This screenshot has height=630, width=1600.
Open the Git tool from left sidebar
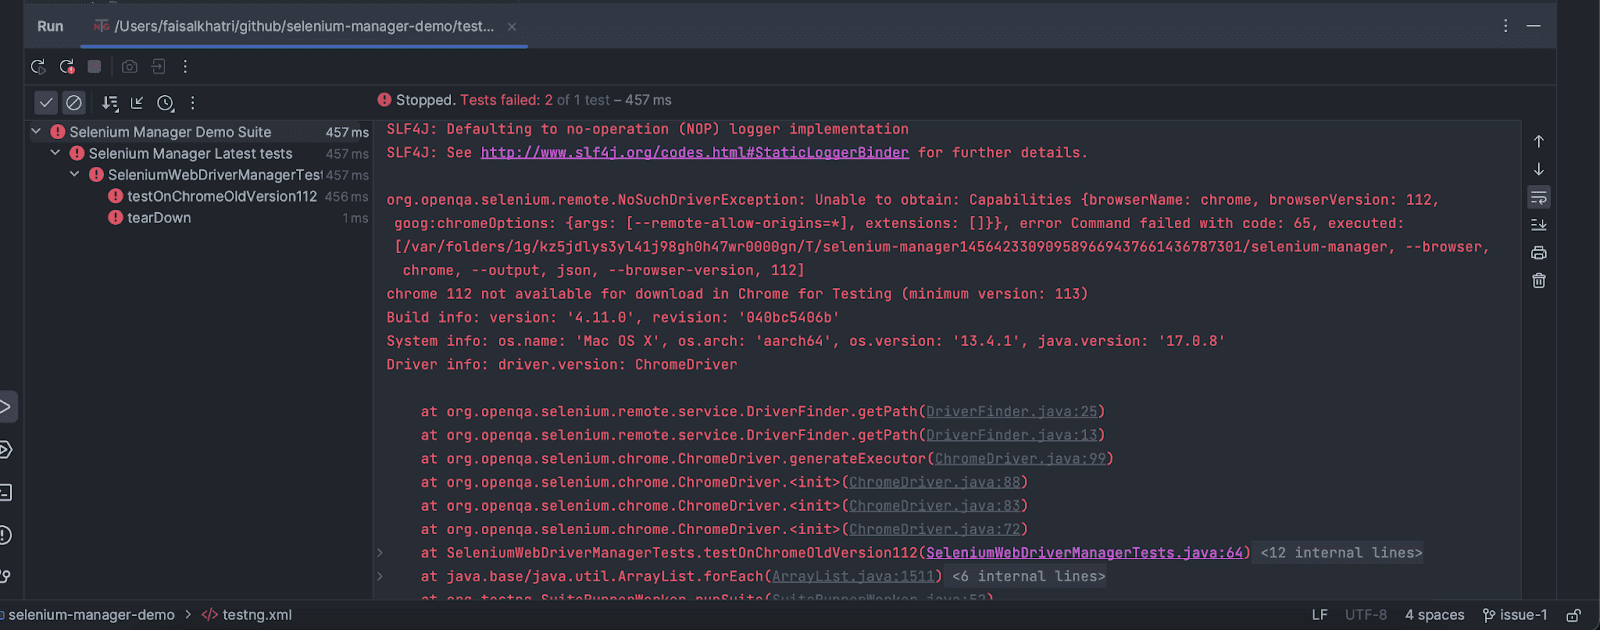coord(5,576)
